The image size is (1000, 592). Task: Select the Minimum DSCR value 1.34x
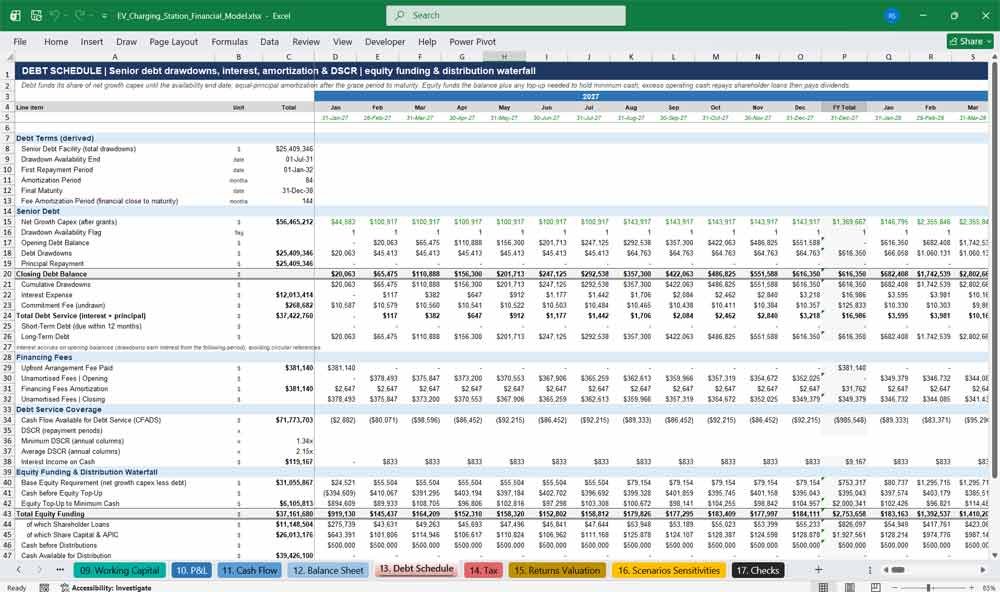pos(304,441)
